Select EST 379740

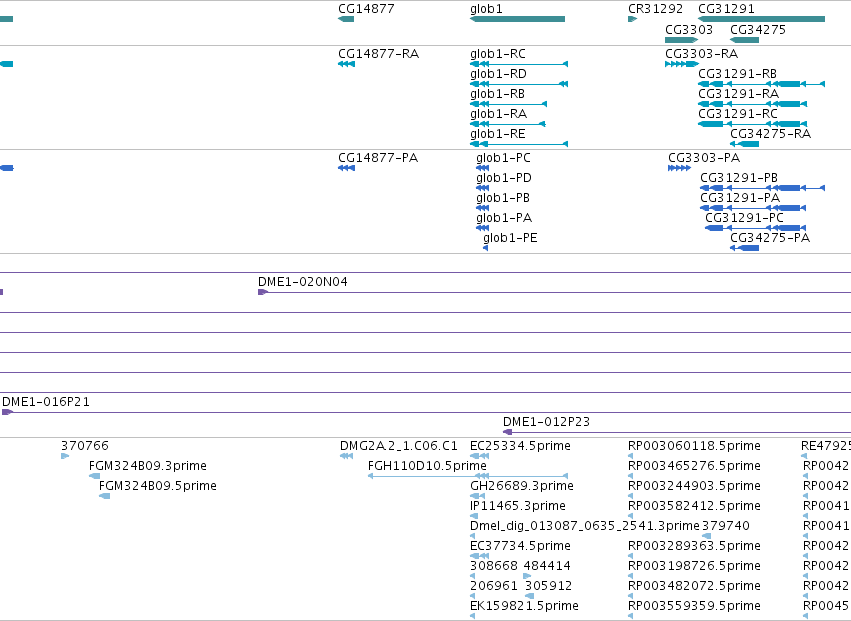[726, 527]
